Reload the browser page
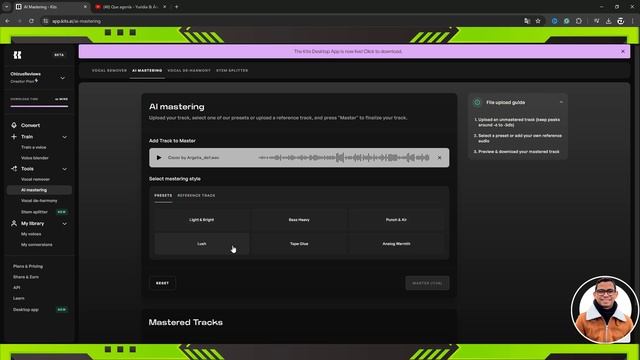Viewport: 640px width, 360px height. pyautogui.click(x=31, y=21)
